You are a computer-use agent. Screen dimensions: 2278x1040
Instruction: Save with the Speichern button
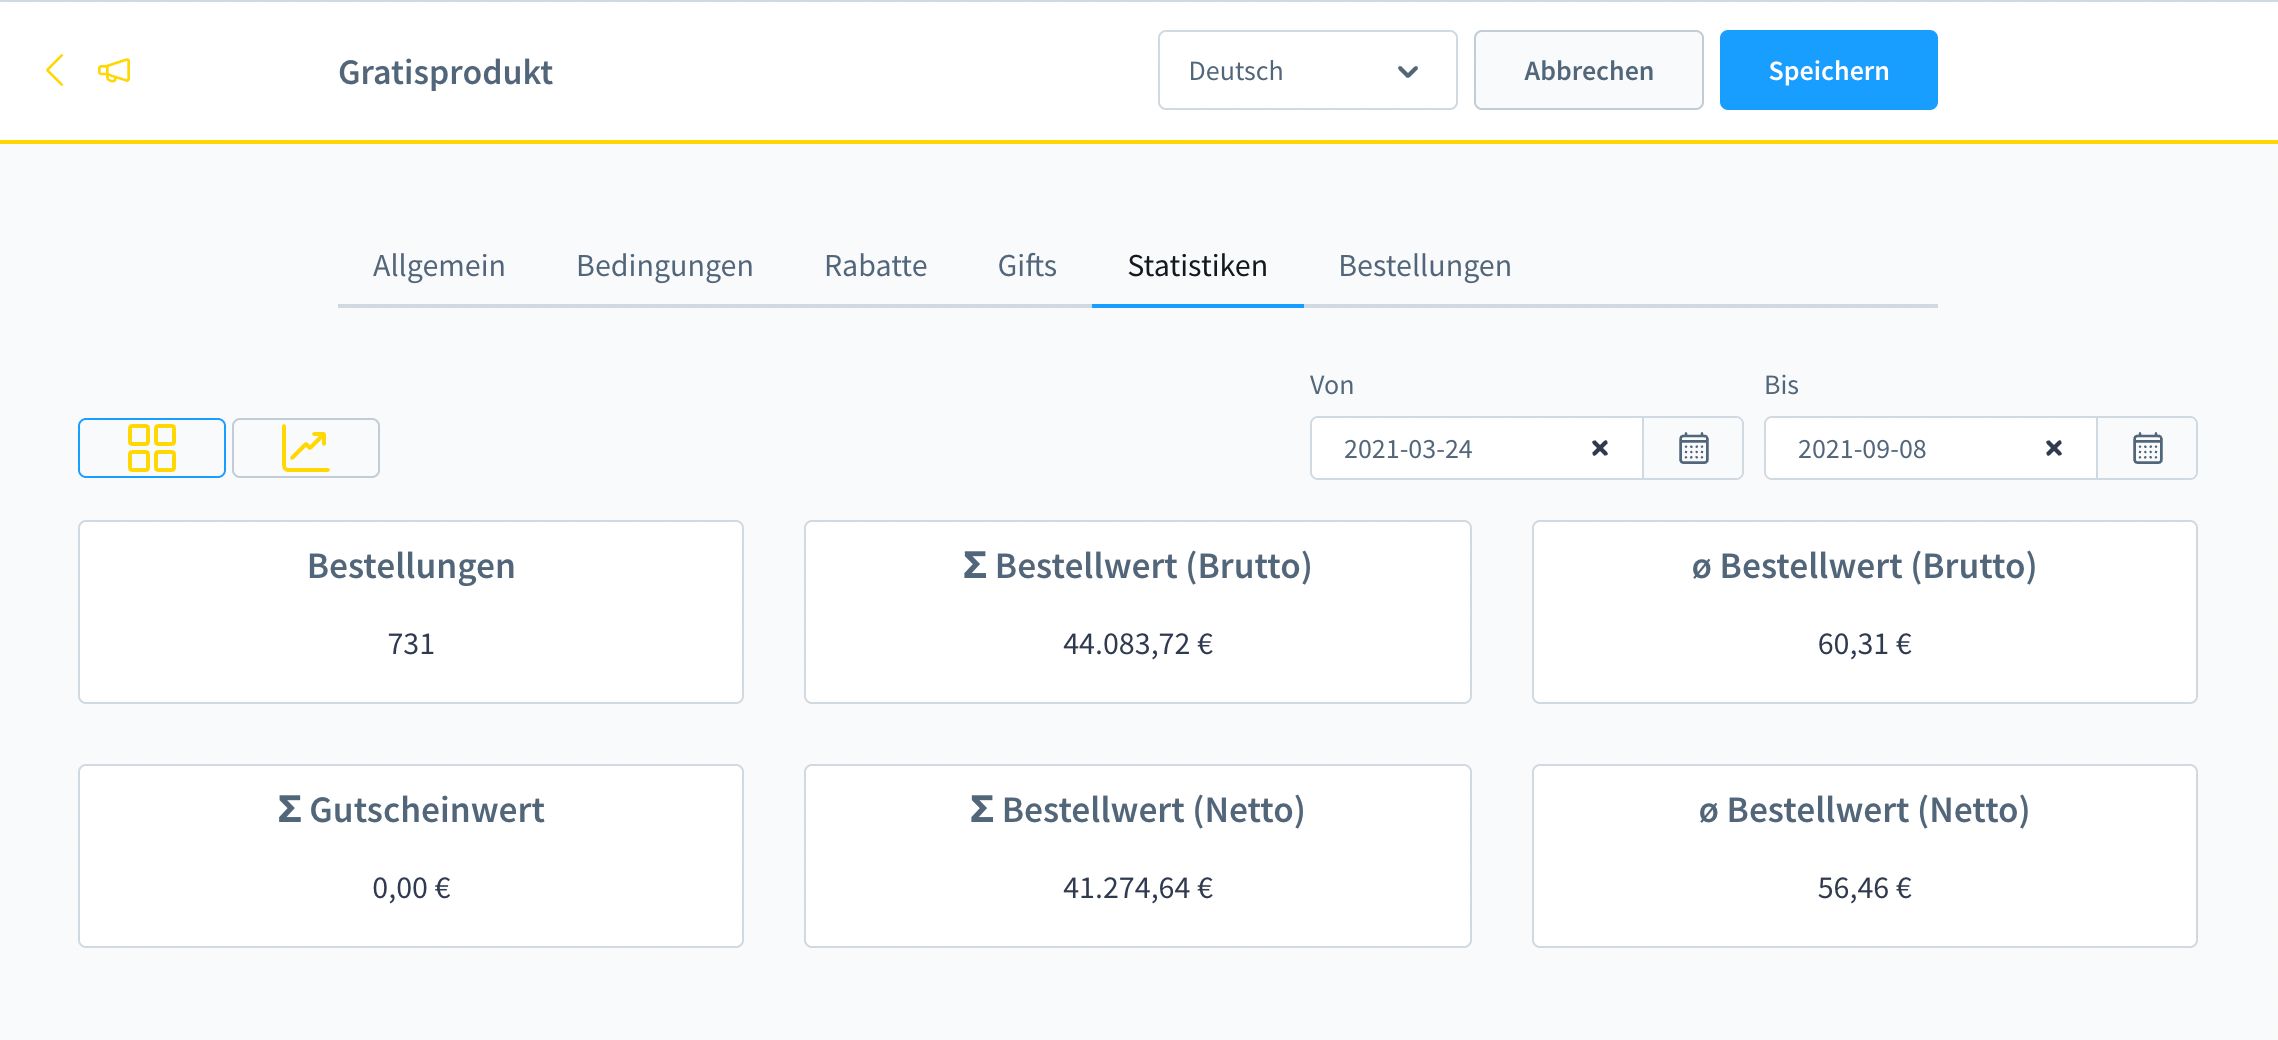point(1828,70)
